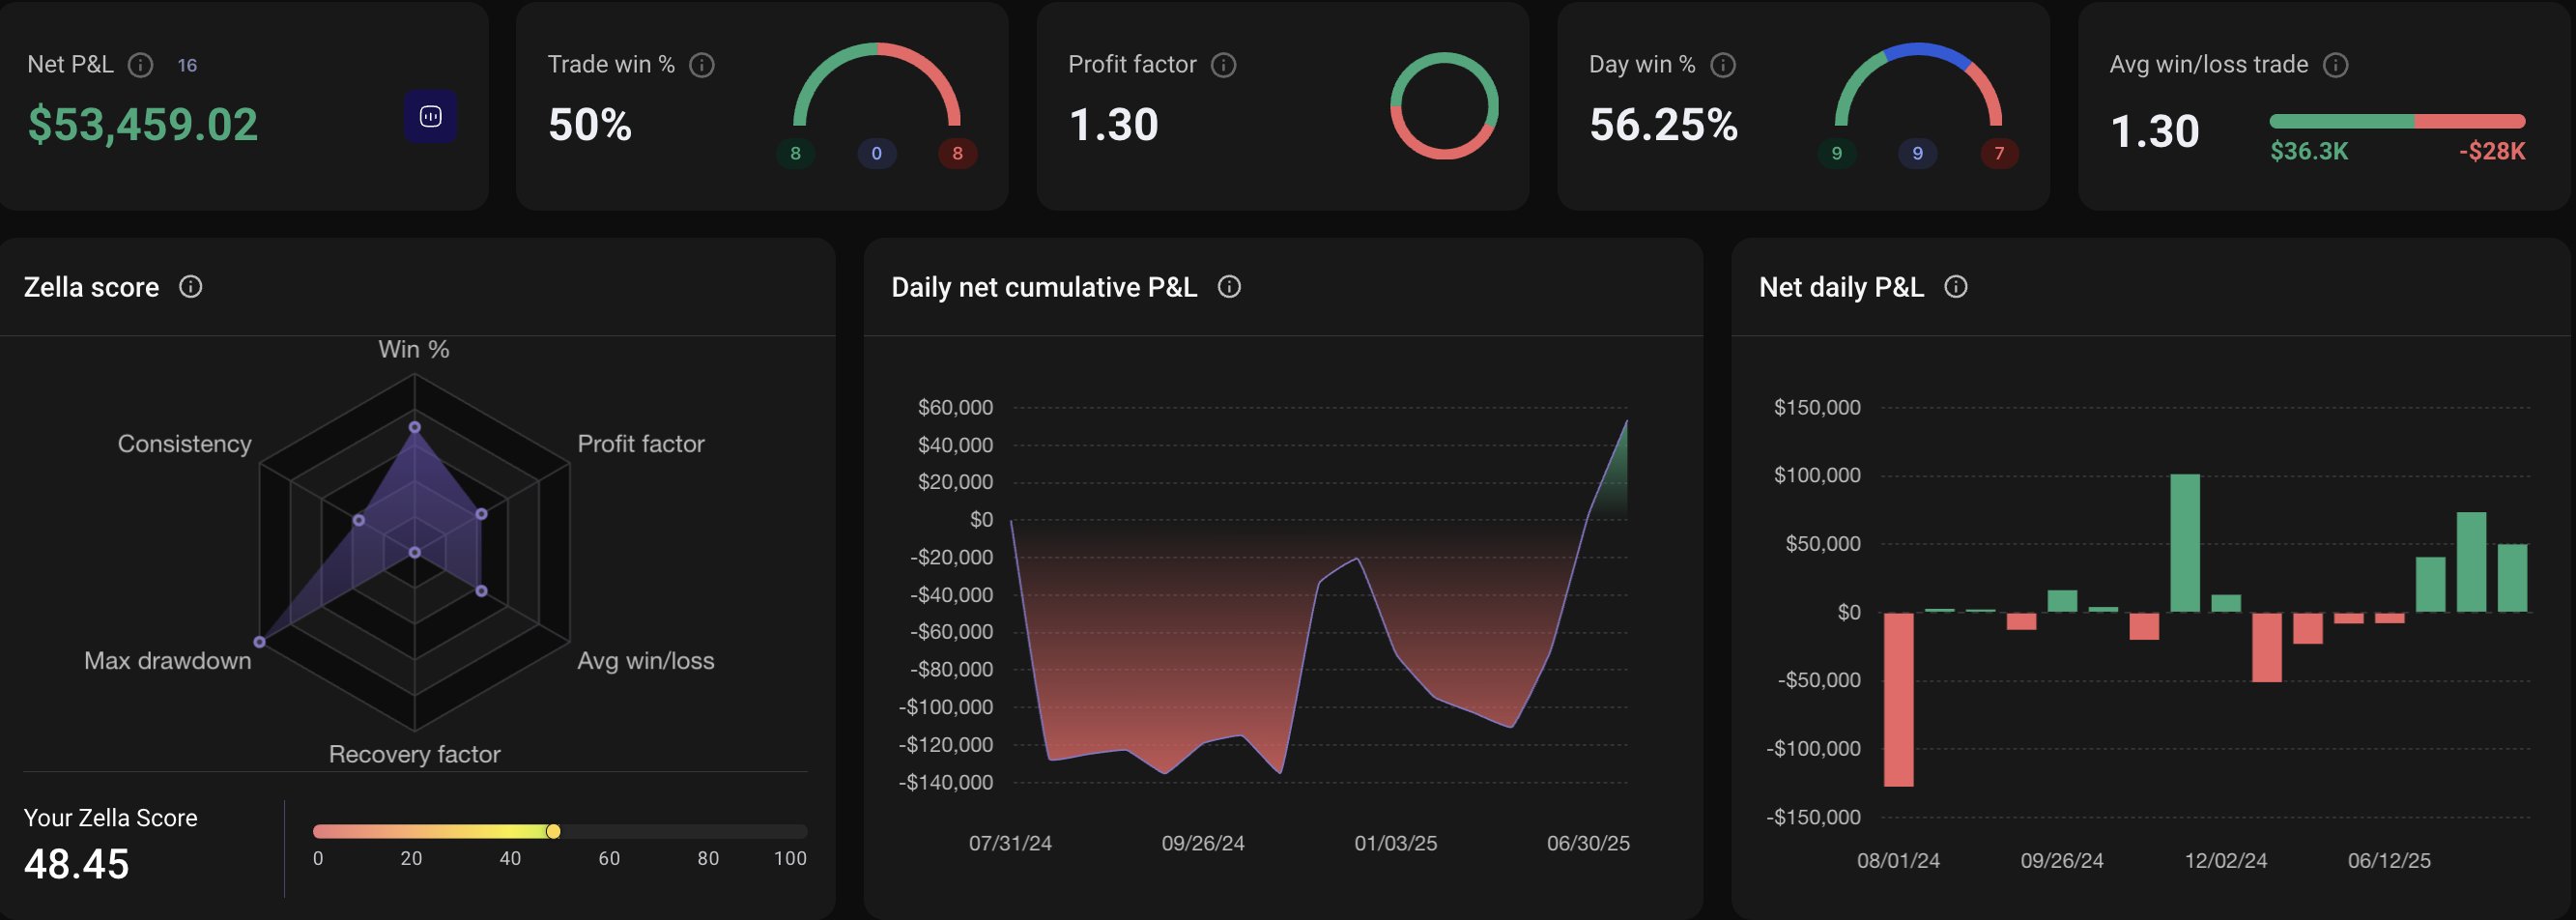Click the Profit factor donut chart
The height and width of the screenshot is (920, 2576).
pos(1444,106)
